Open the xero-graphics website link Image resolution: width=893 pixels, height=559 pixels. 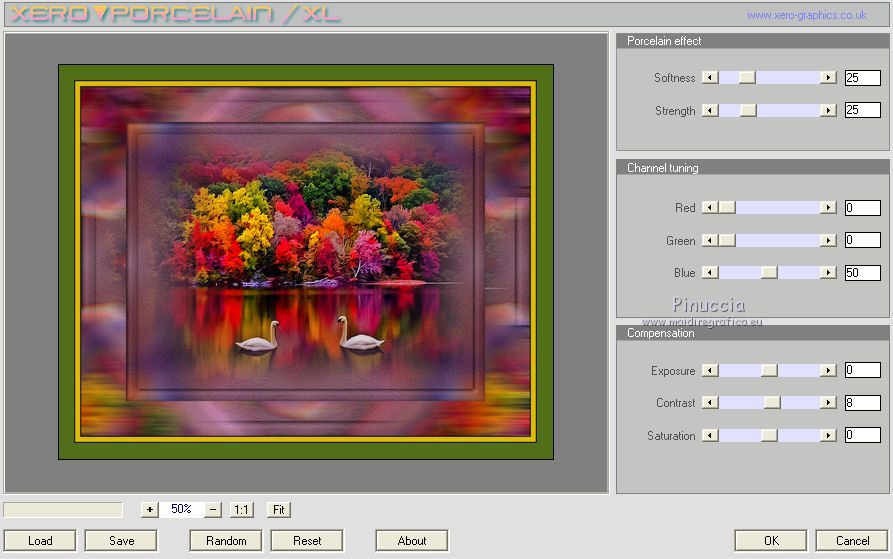coord(806,16)
